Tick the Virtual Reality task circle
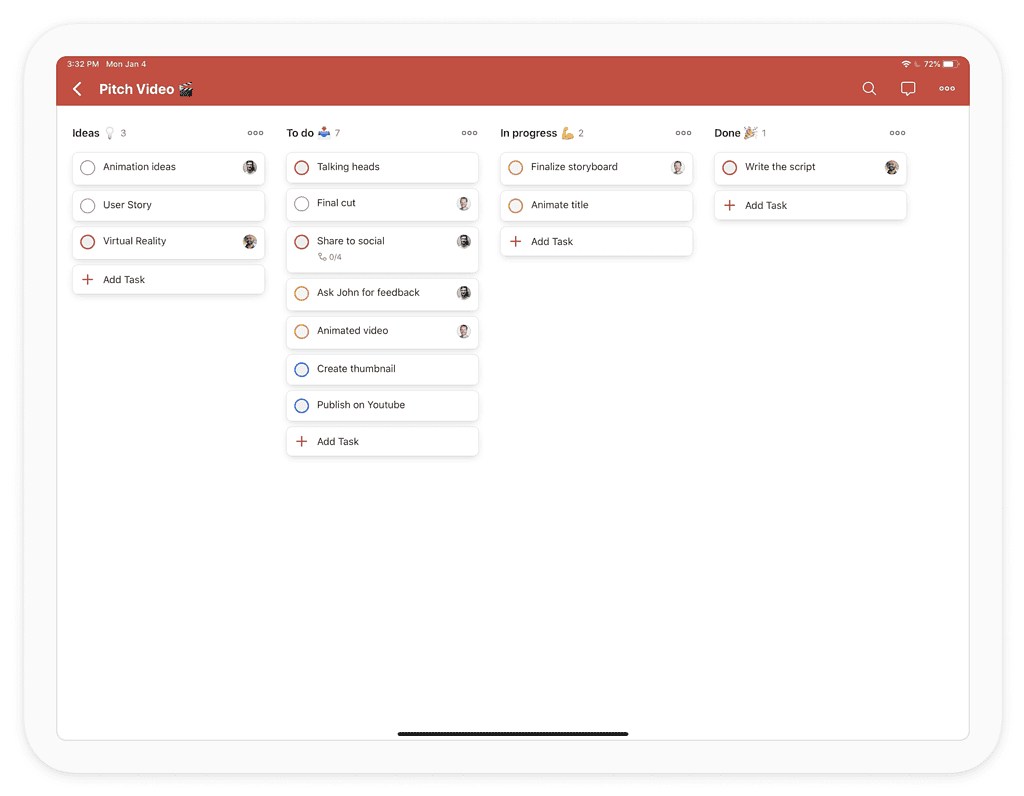Image resolution: width=1024 pixels, height=796 pixels. click(x=88, y=241)
